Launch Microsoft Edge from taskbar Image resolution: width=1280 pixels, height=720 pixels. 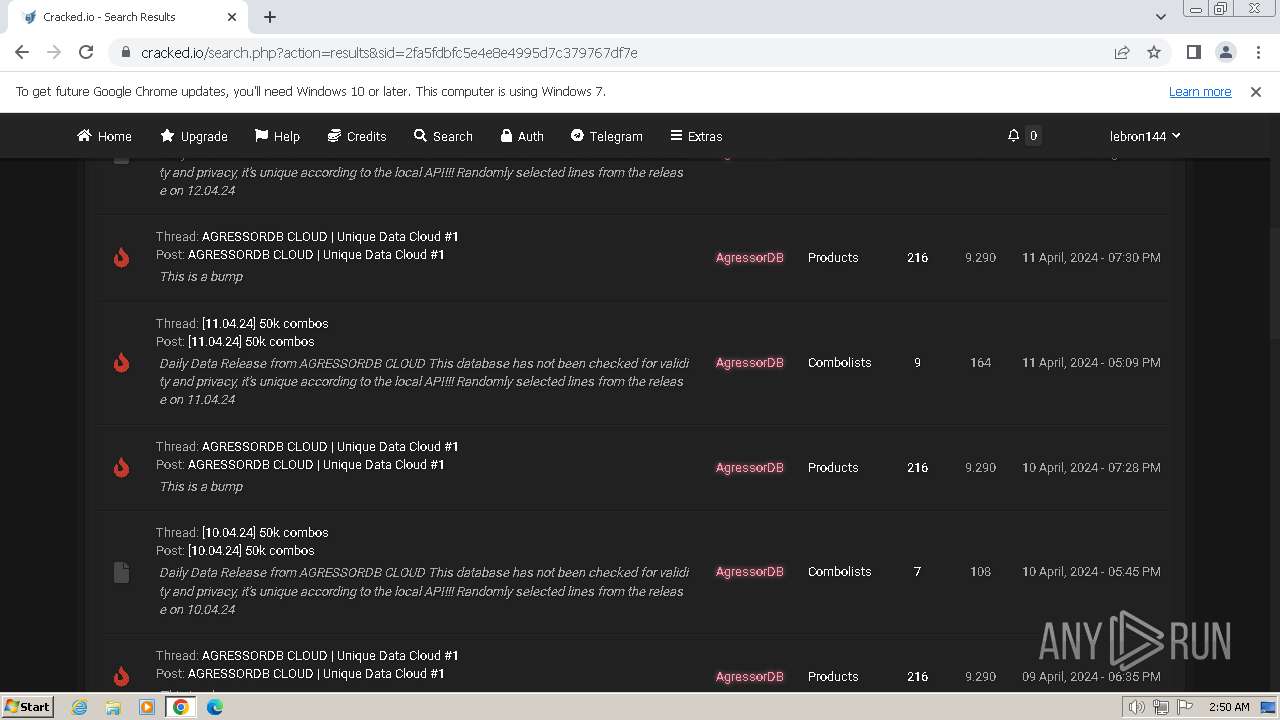coord(215,707)
